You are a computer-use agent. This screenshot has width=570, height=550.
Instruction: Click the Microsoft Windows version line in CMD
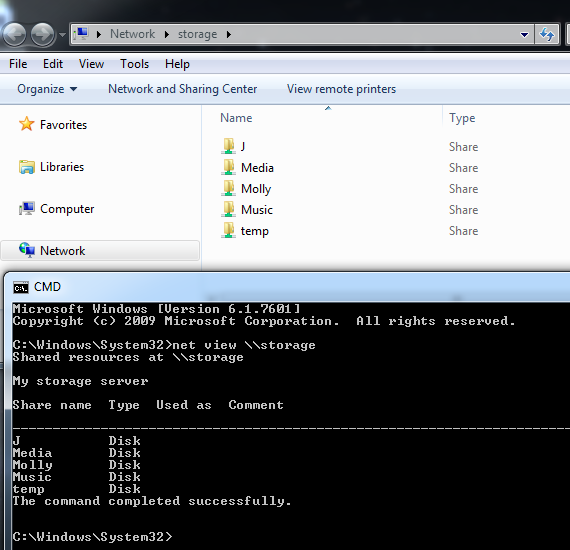pyautogui.click(x=157, y=309)
